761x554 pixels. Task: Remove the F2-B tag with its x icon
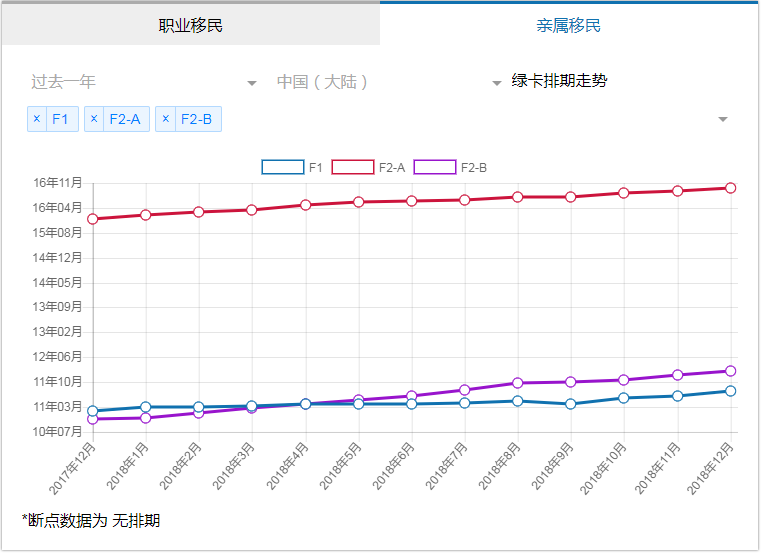coord(166,119)
